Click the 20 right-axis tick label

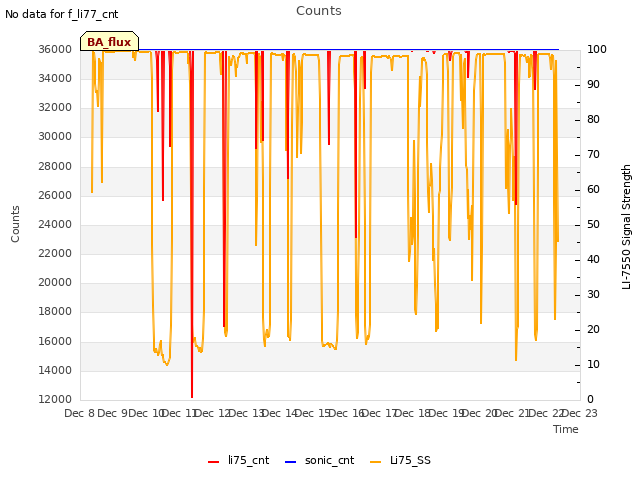593,330
